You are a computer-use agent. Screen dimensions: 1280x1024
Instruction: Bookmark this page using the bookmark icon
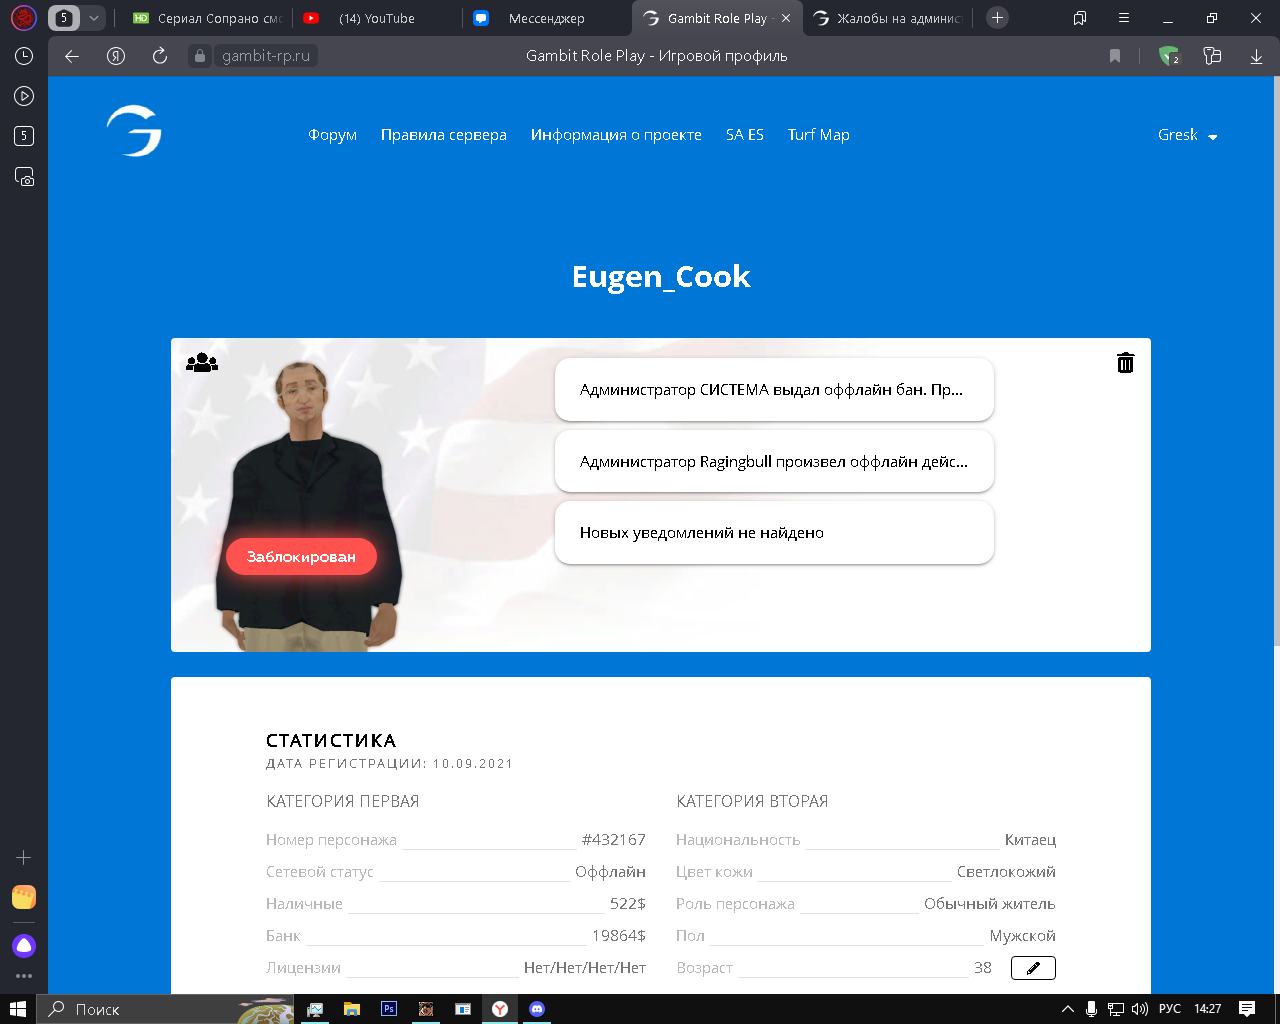coord(1115,56)
